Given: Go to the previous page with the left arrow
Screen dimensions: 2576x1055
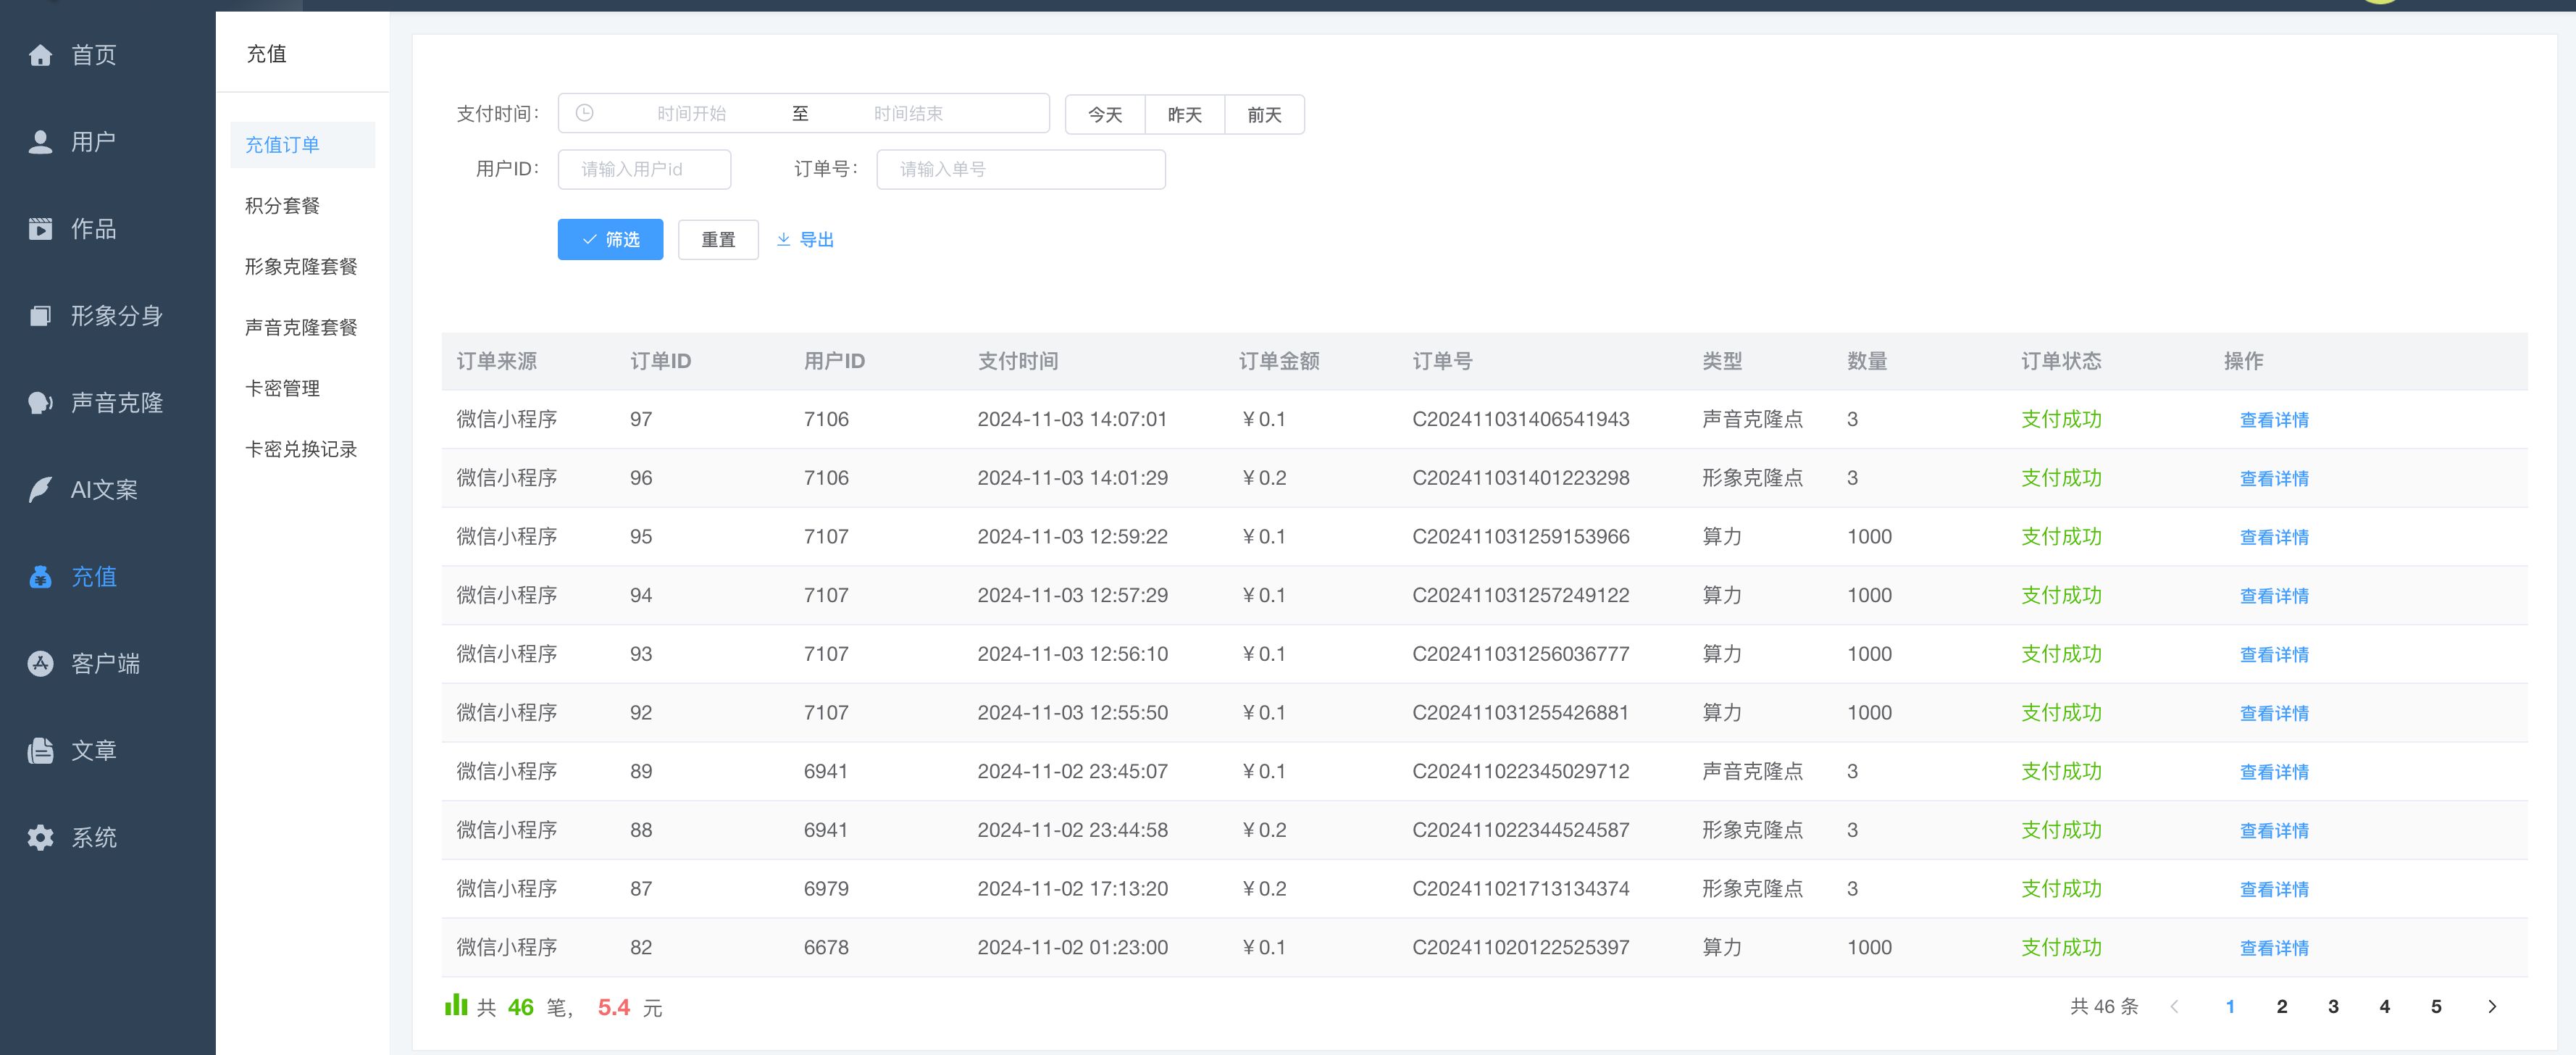Looking at the screenshot, I should point(2174,1007).
